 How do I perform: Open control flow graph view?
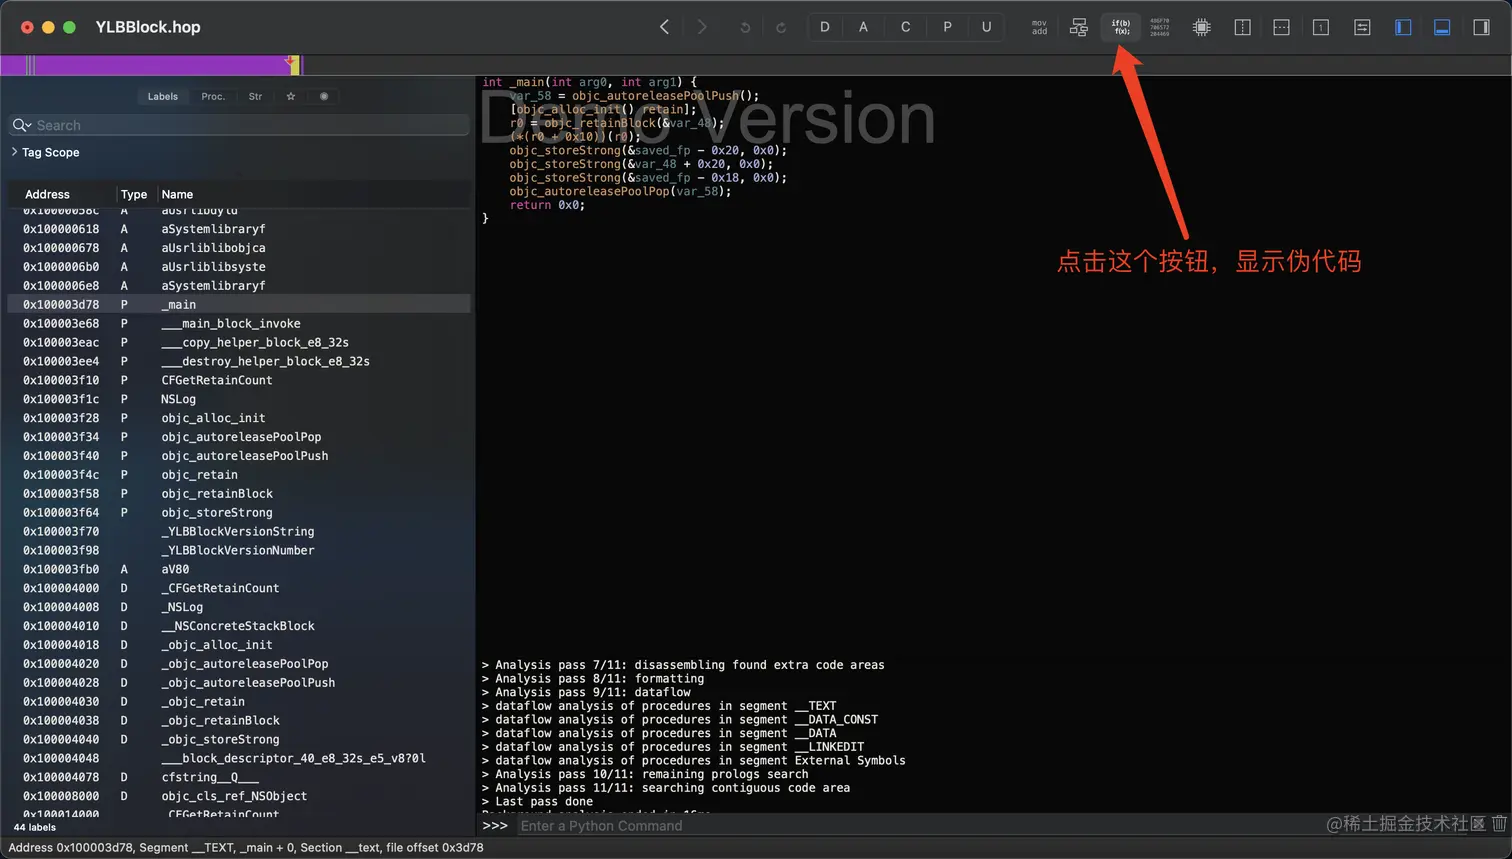[1078, 27]
